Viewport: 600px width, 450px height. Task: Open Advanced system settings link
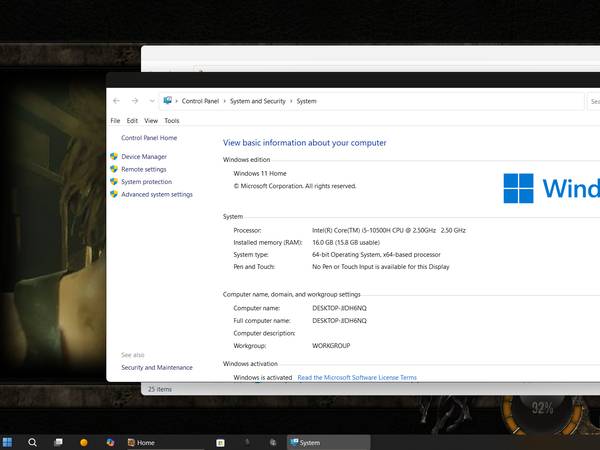pos(157,195)
